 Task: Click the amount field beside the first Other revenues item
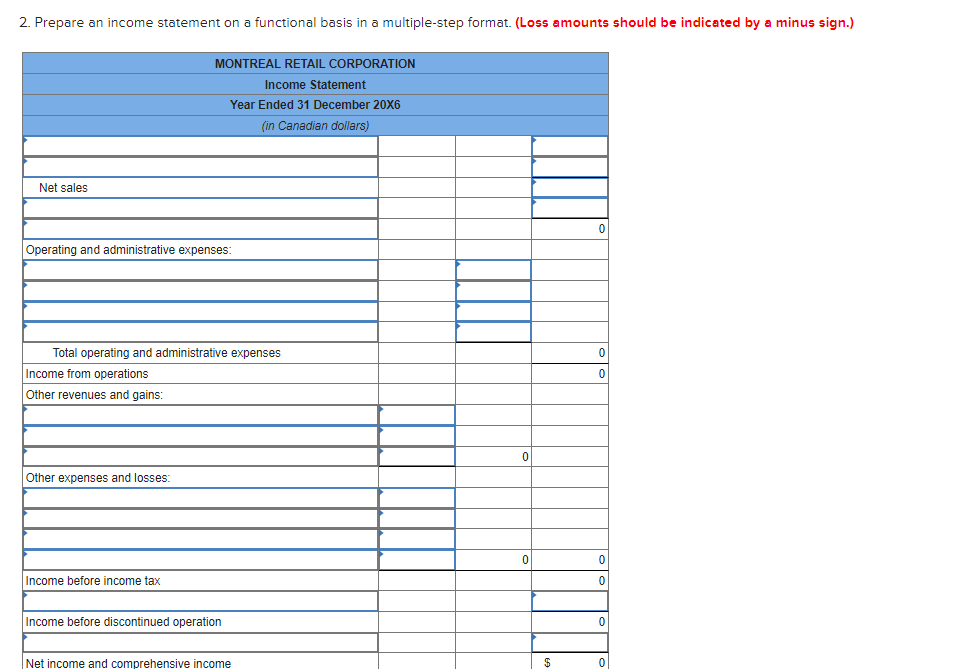(416, 415)
